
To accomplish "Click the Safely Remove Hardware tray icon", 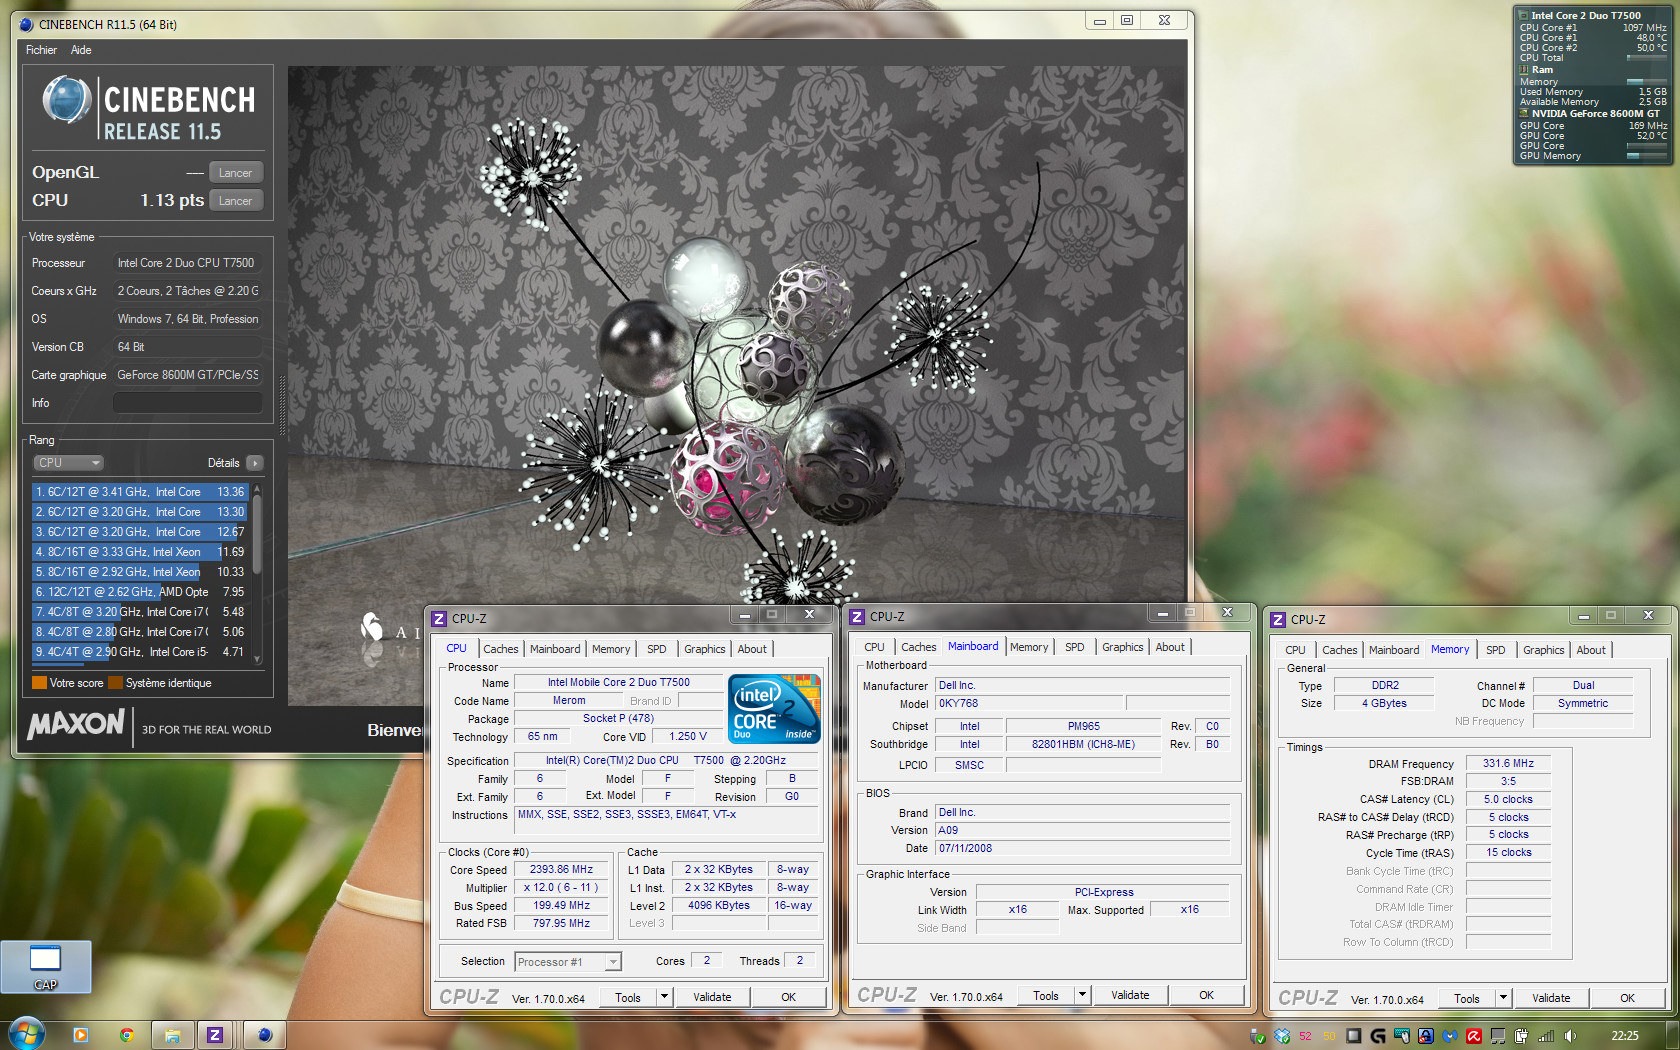I will tap(1258, 1036).
